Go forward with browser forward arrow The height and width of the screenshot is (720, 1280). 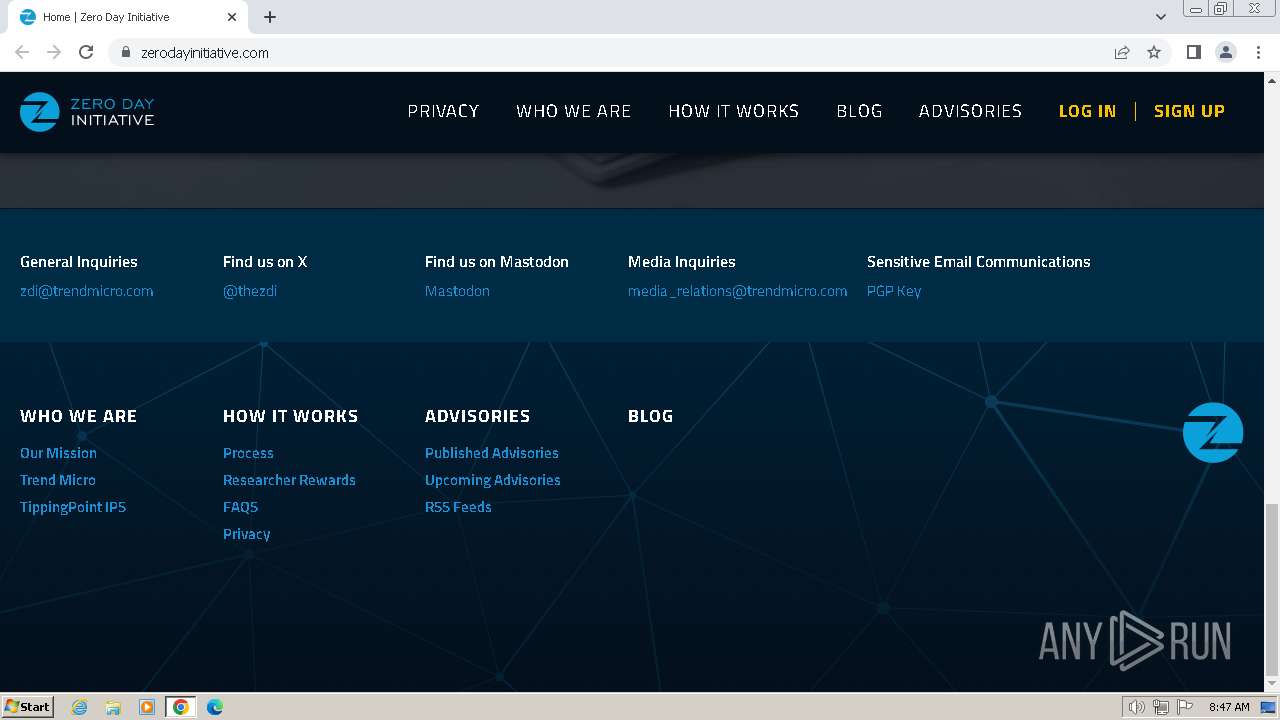click(54, 52)
